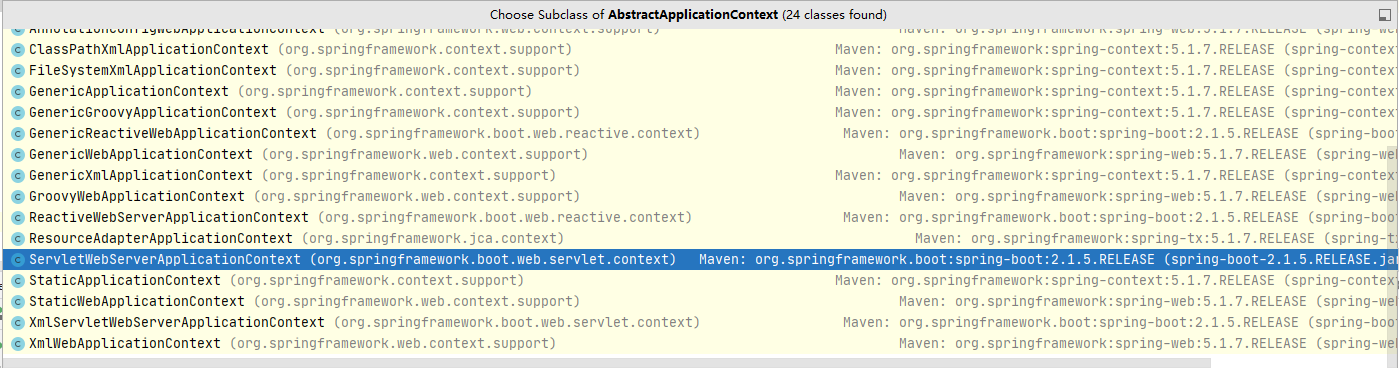Select GroovyWebApplicationContext class name
Screen dimensions: 1399x368
pos(137,196)
